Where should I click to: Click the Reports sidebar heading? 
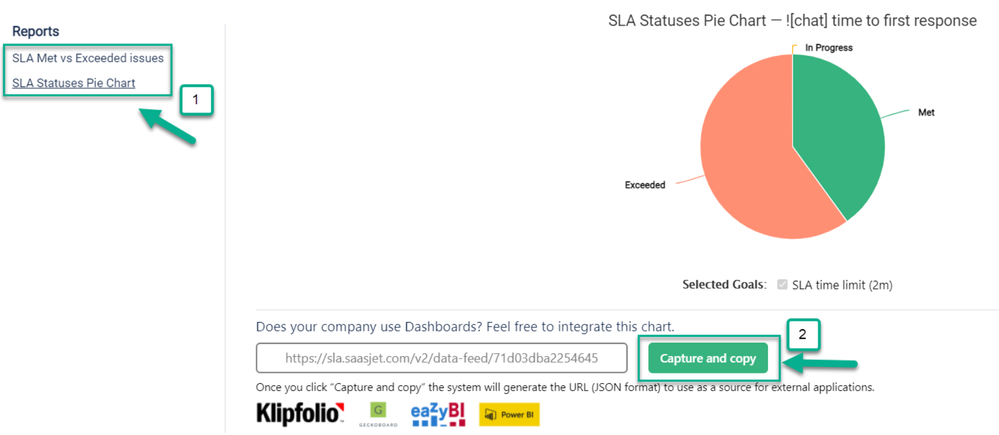[x=36, y=31]
